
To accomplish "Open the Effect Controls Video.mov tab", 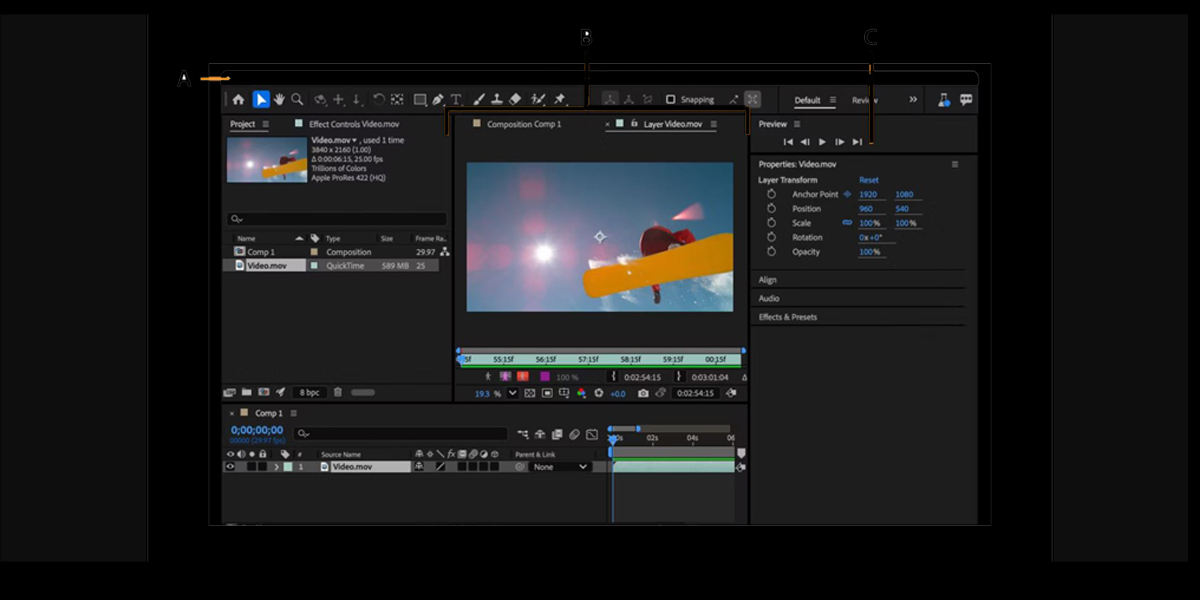I will 353,124.
